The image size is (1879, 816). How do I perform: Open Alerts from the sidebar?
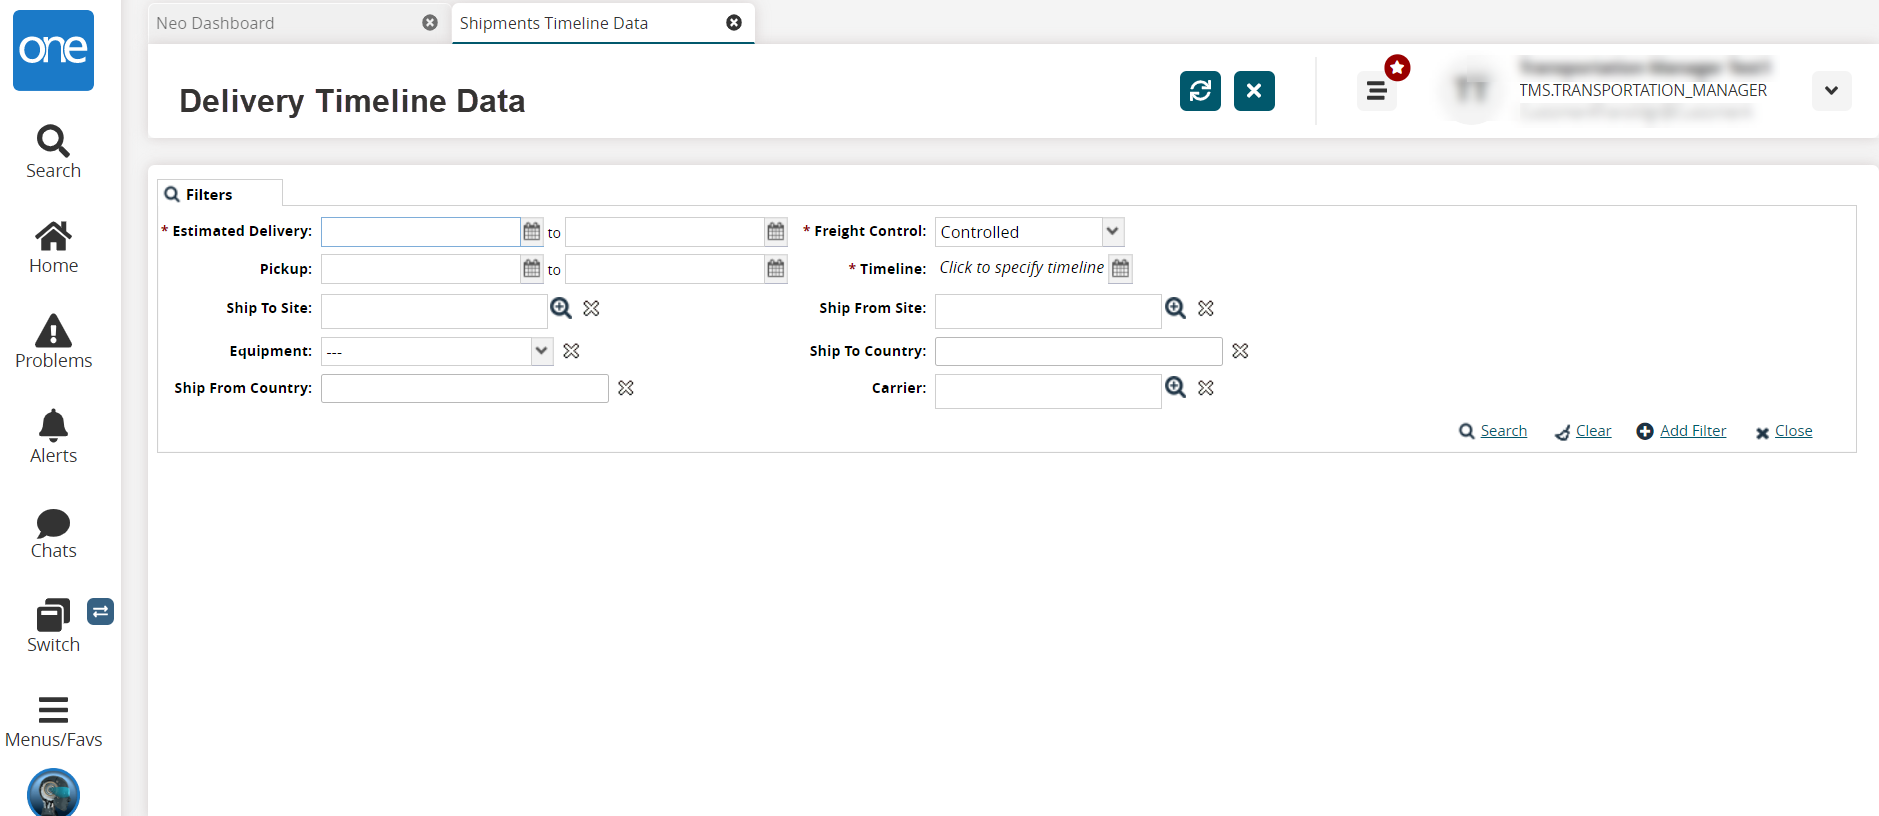tap(53, 437)
